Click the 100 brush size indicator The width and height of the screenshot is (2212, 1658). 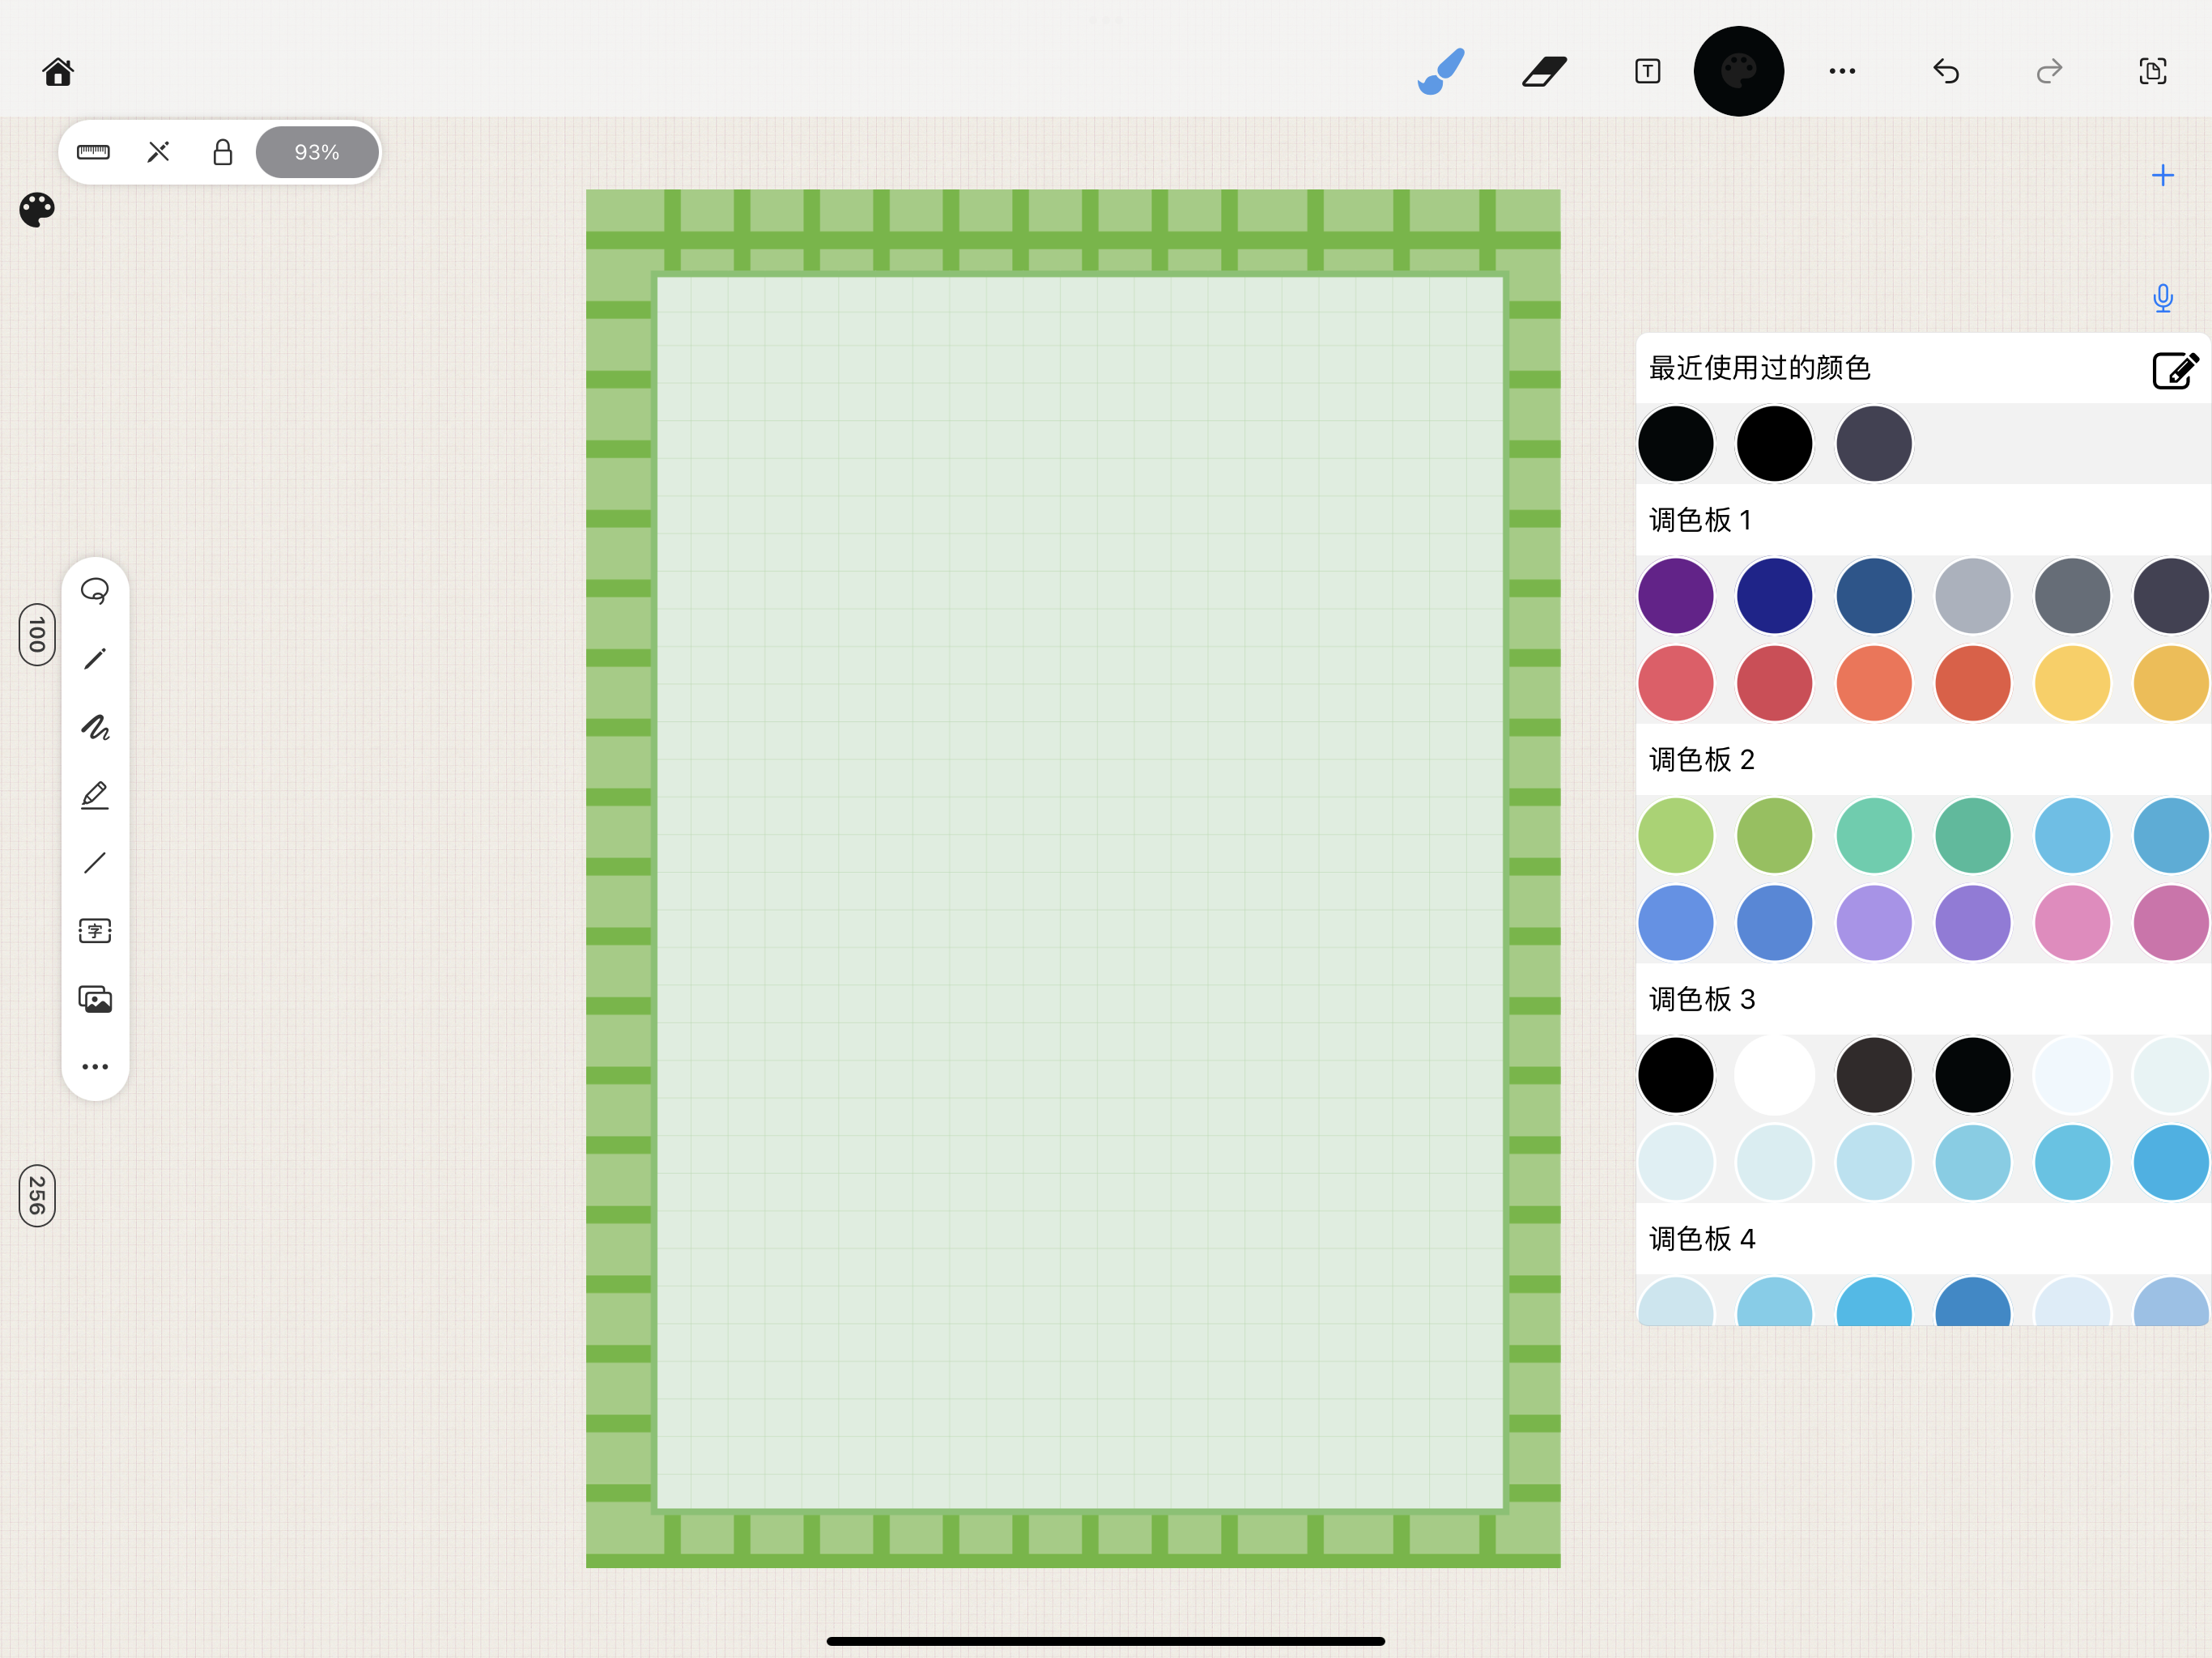click(37, 634)
